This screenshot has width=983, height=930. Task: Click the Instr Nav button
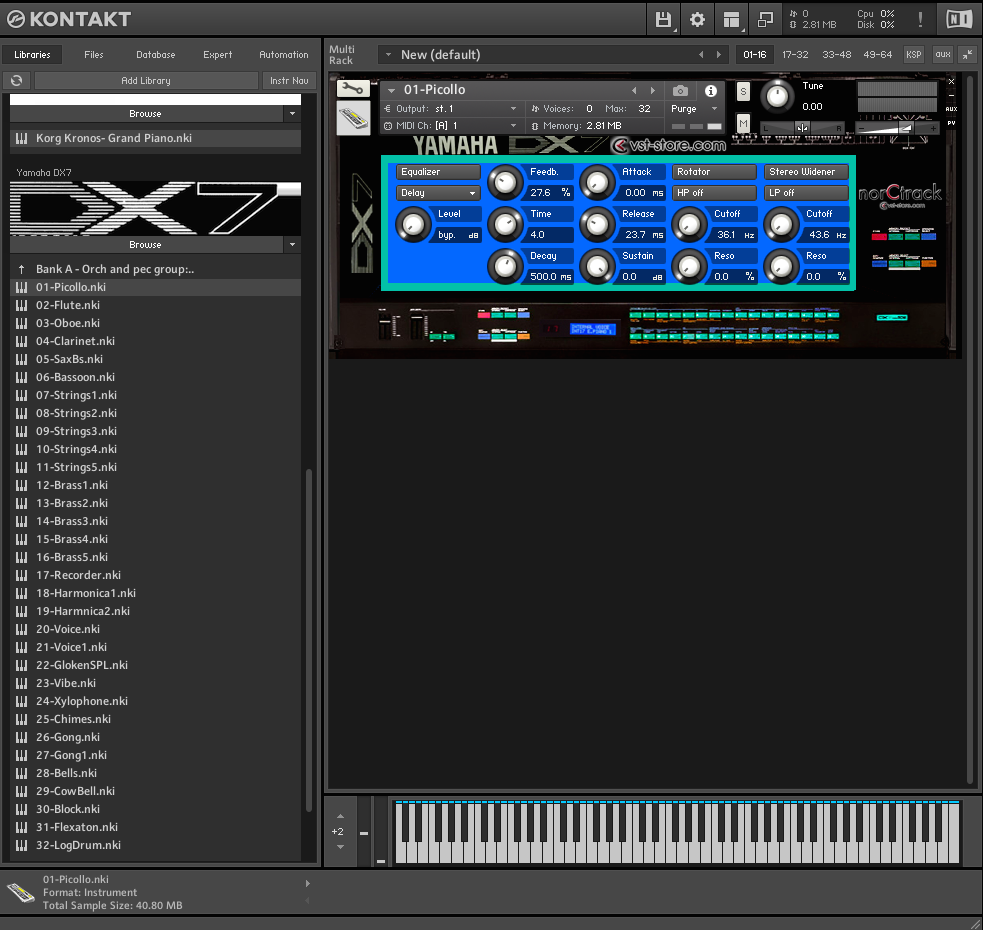pos(289,80)
